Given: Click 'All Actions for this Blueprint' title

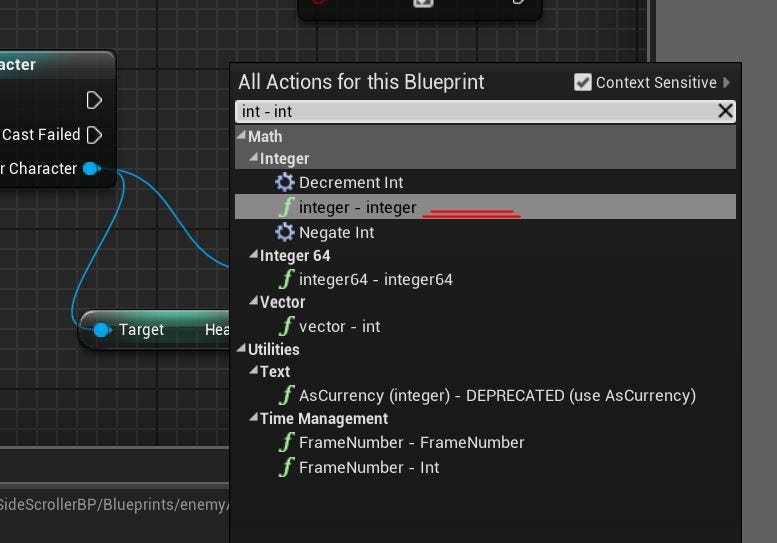Looking at the screenshot, I should click(x=361, y=82).
